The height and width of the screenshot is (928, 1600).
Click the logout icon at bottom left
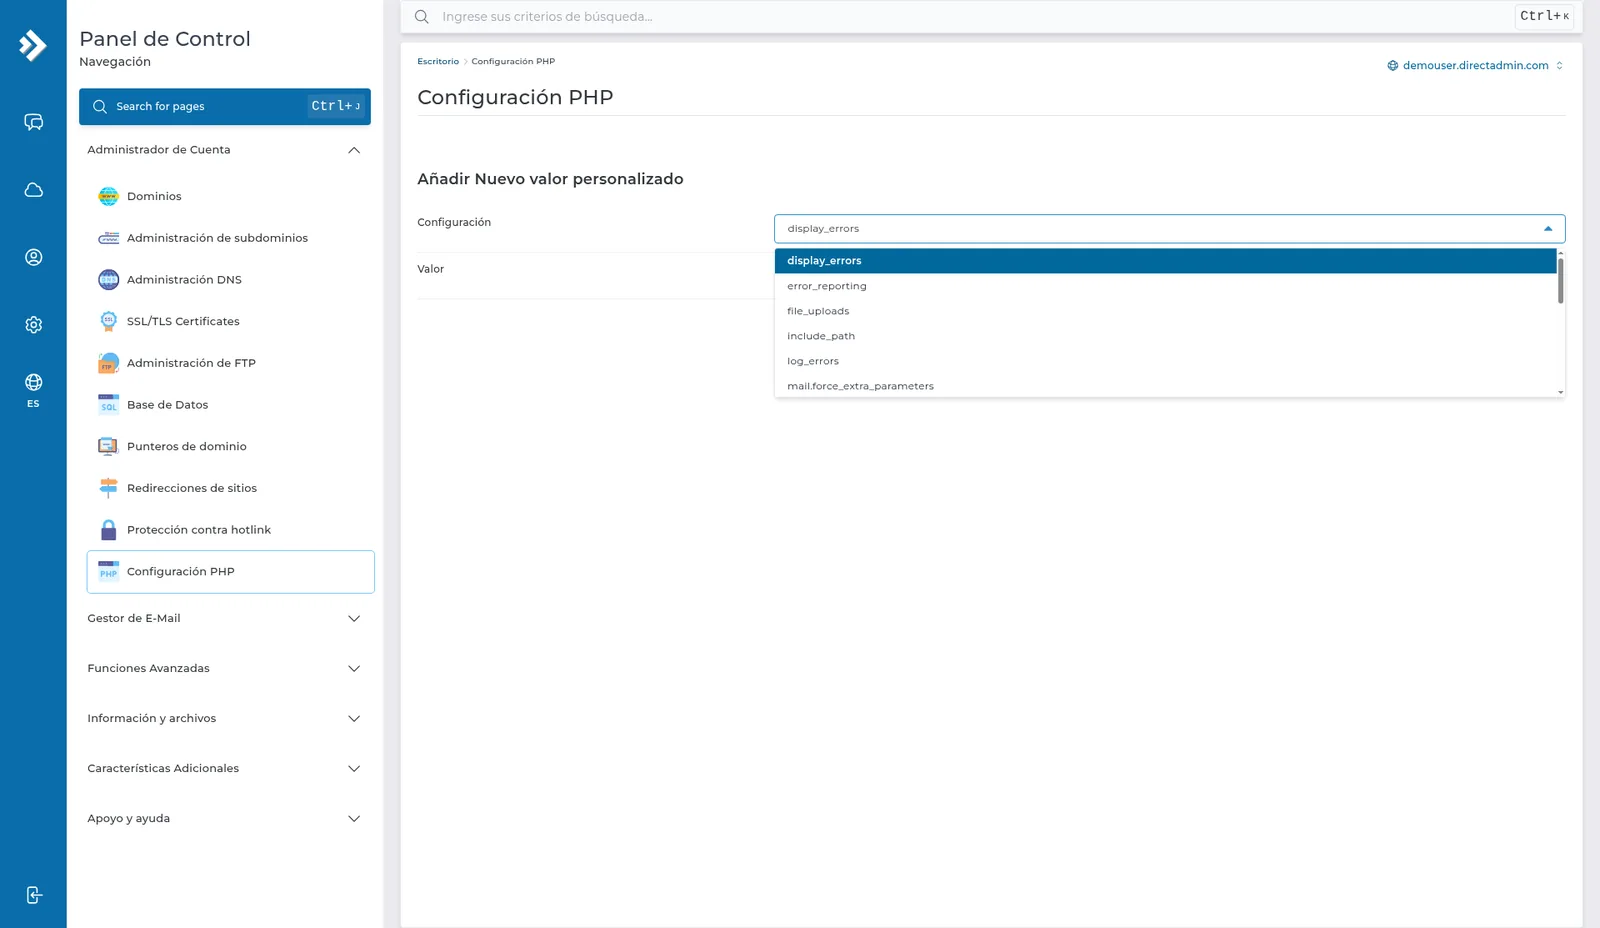33,895
